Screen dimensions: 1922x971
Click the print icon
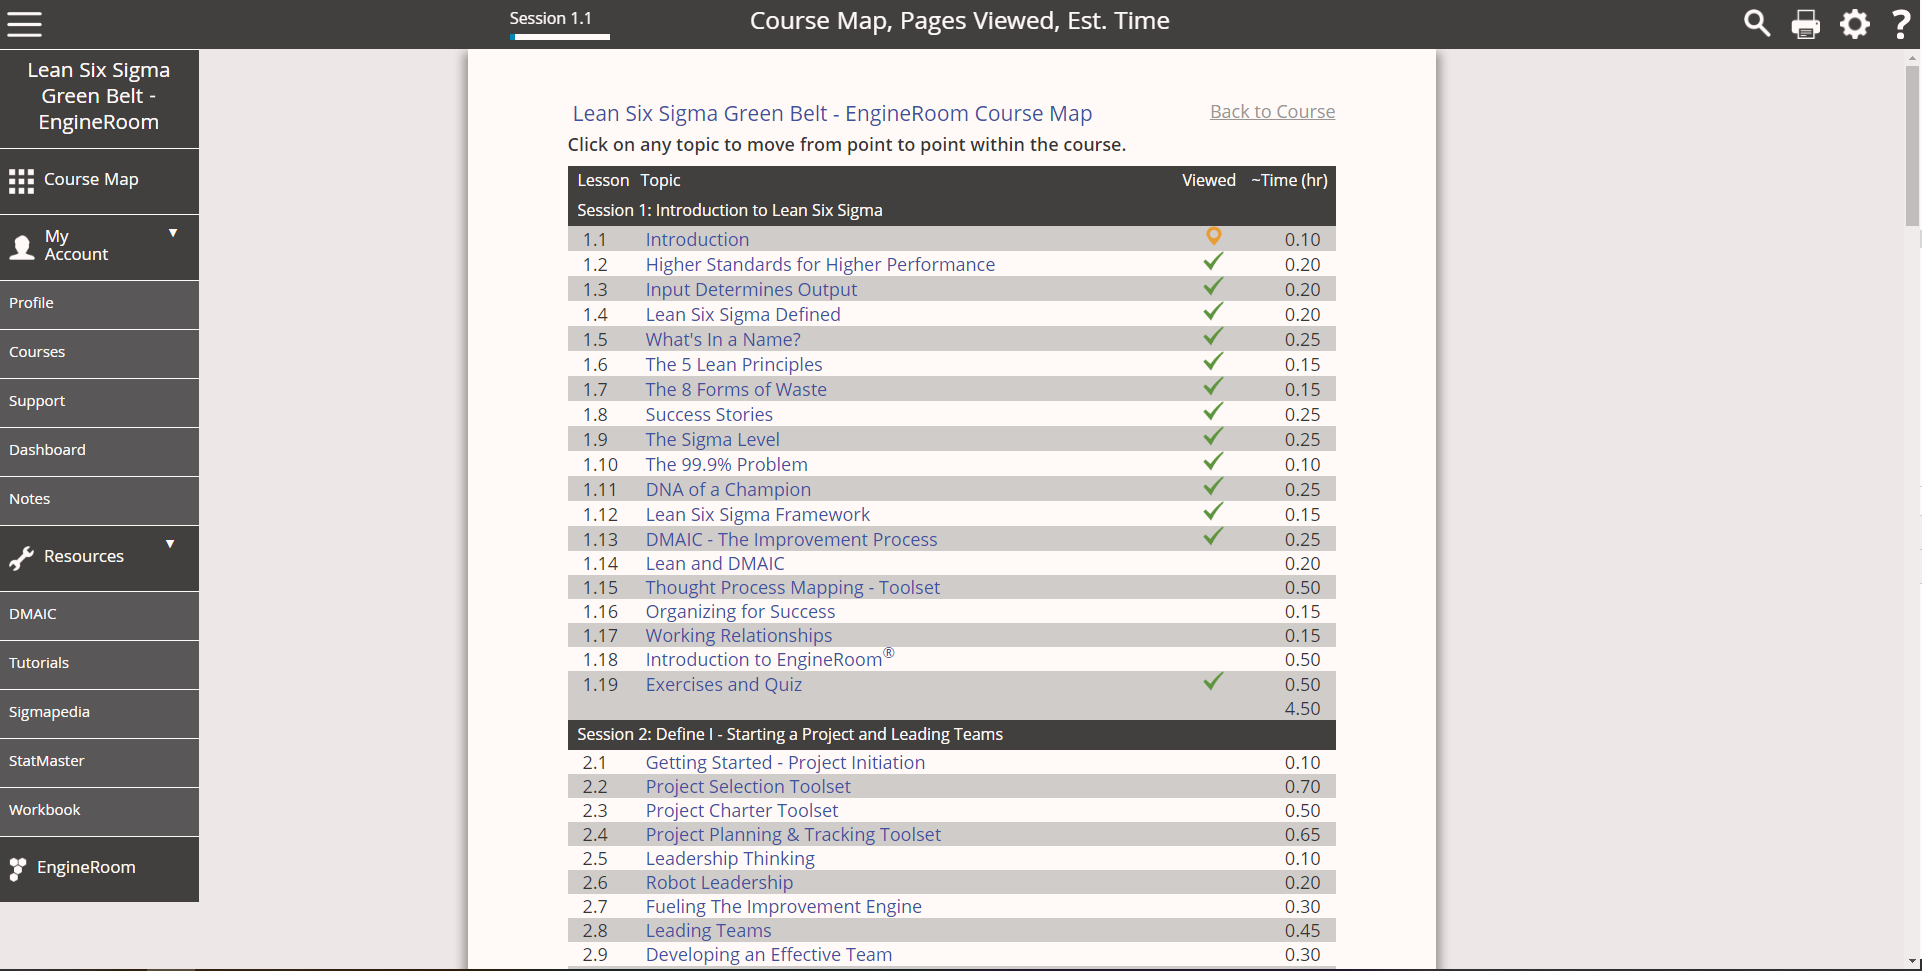click(x=1806, y=23)
